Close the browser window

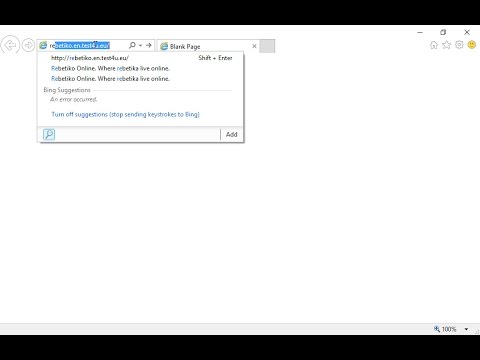(x=467, y=32)
